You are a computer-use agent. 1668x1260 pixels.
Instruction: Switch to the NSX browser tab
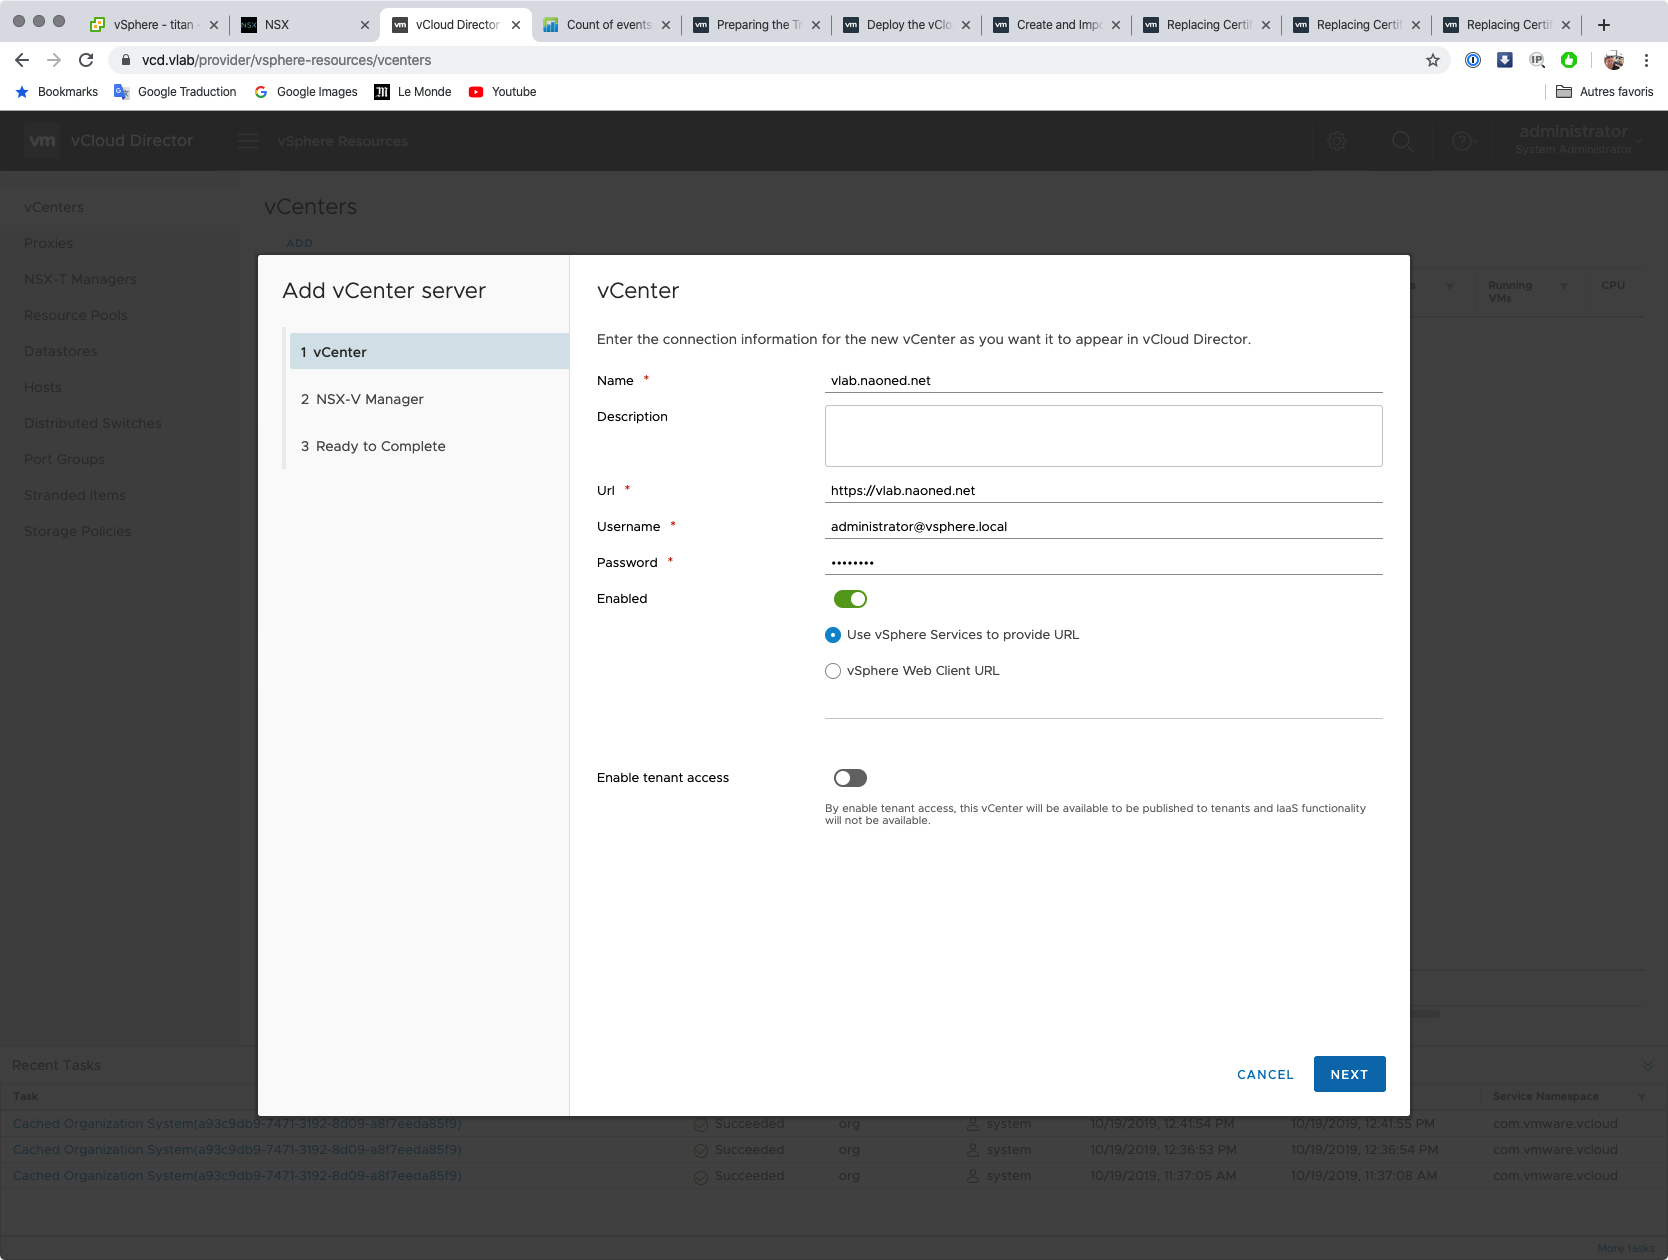300,25
